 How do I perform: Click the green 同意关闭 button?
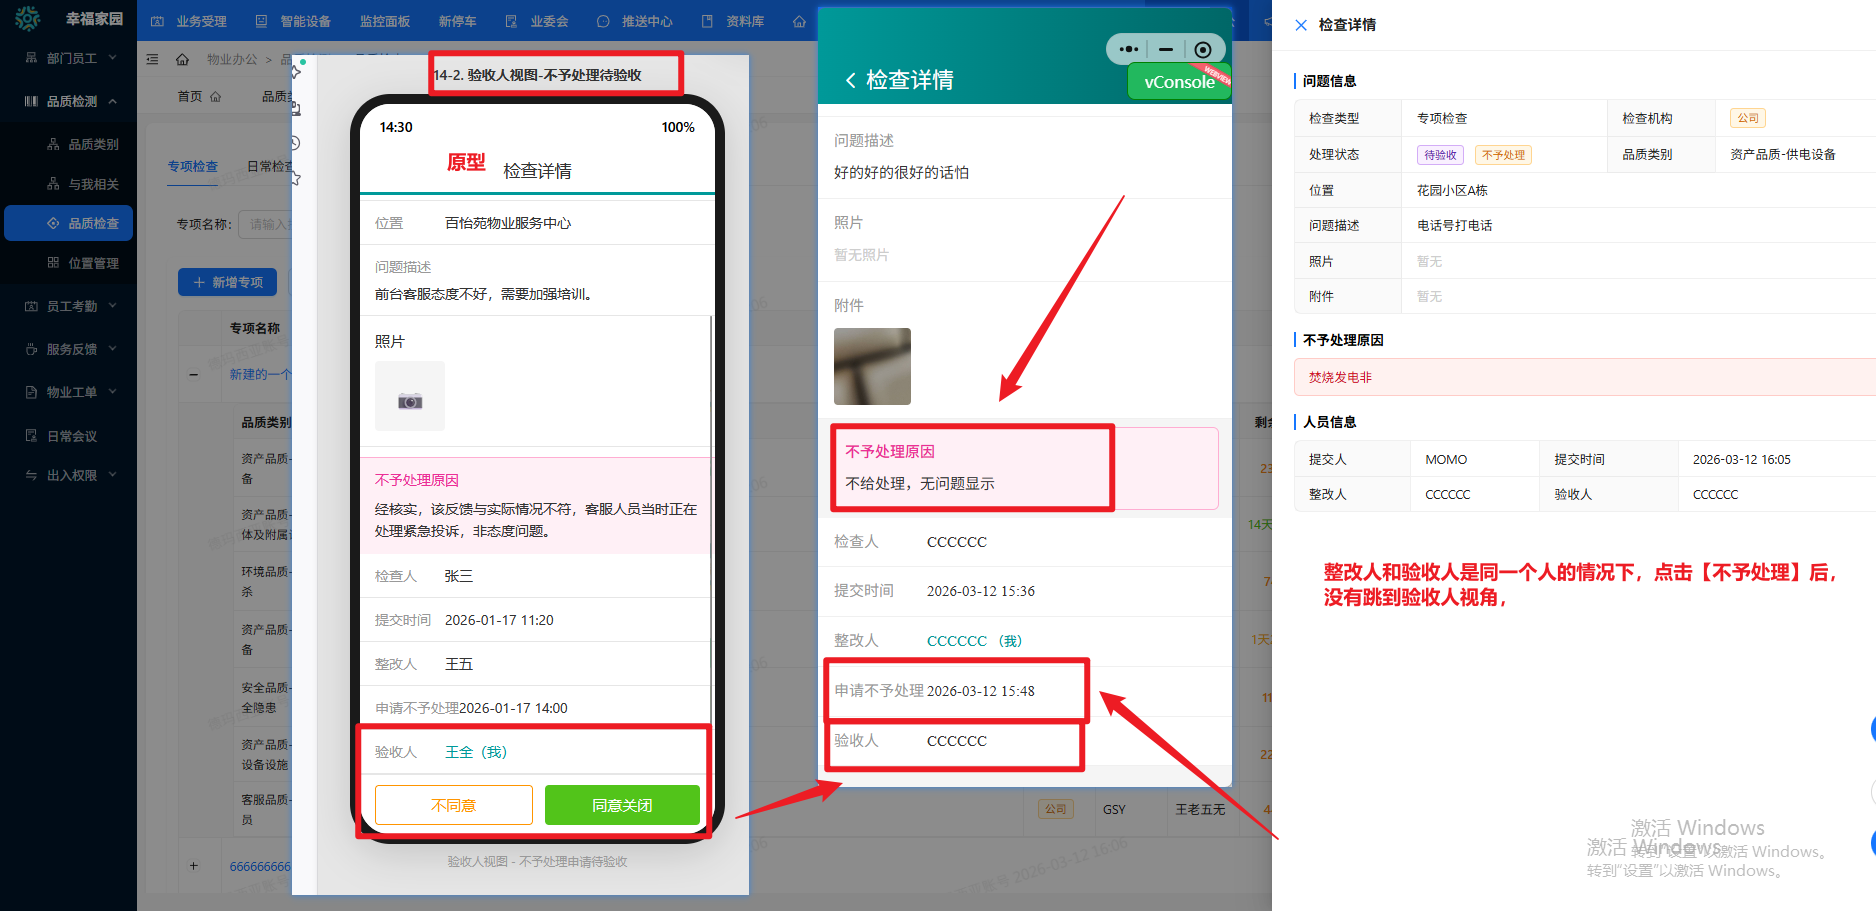point(621,805)
